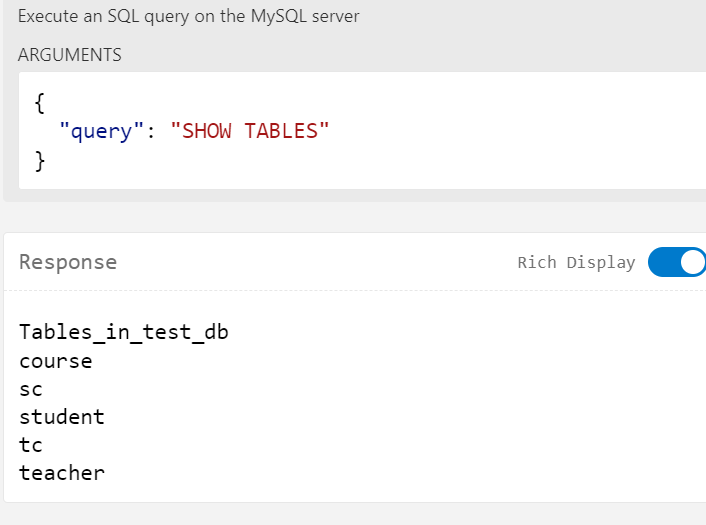
Task: Click the word TABLES in the query
Action: coord(281,131)
